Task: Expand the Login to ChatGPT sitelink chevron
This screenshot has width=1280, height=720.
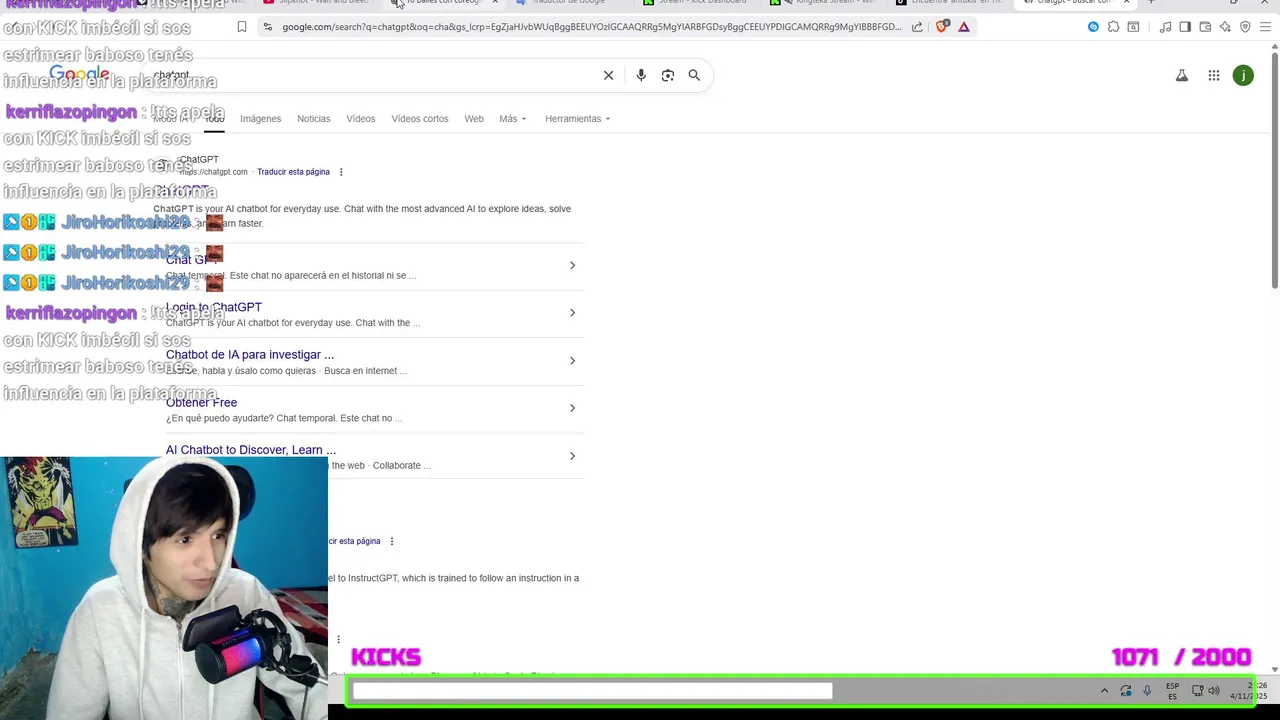Action: point(572,313)
